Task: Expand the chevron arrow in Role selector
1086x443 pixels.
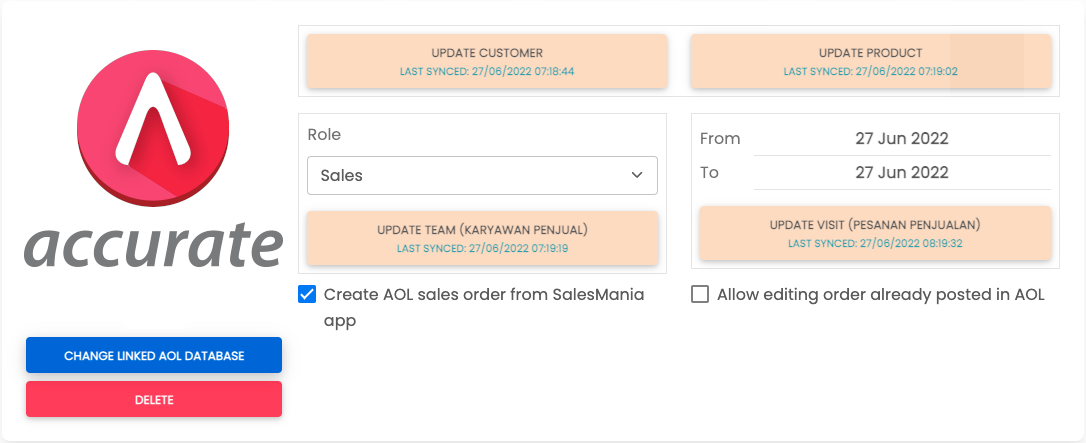Action: click(x=637, y=175)
